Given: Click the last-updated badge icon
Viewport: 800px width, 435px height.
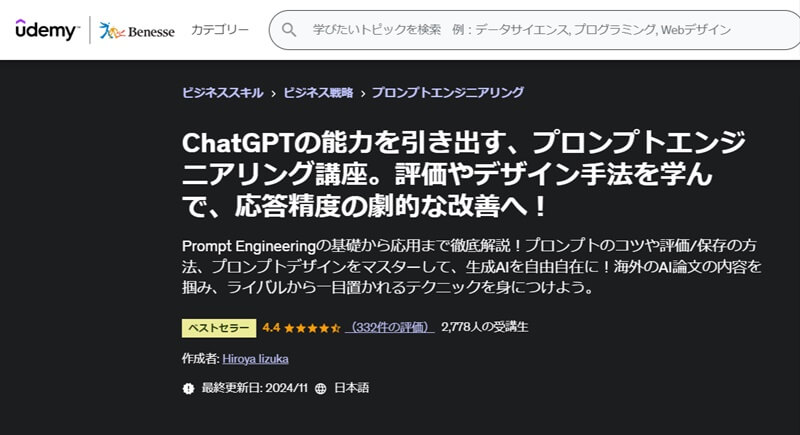Looking at the screenshot, I should point(187,387).
